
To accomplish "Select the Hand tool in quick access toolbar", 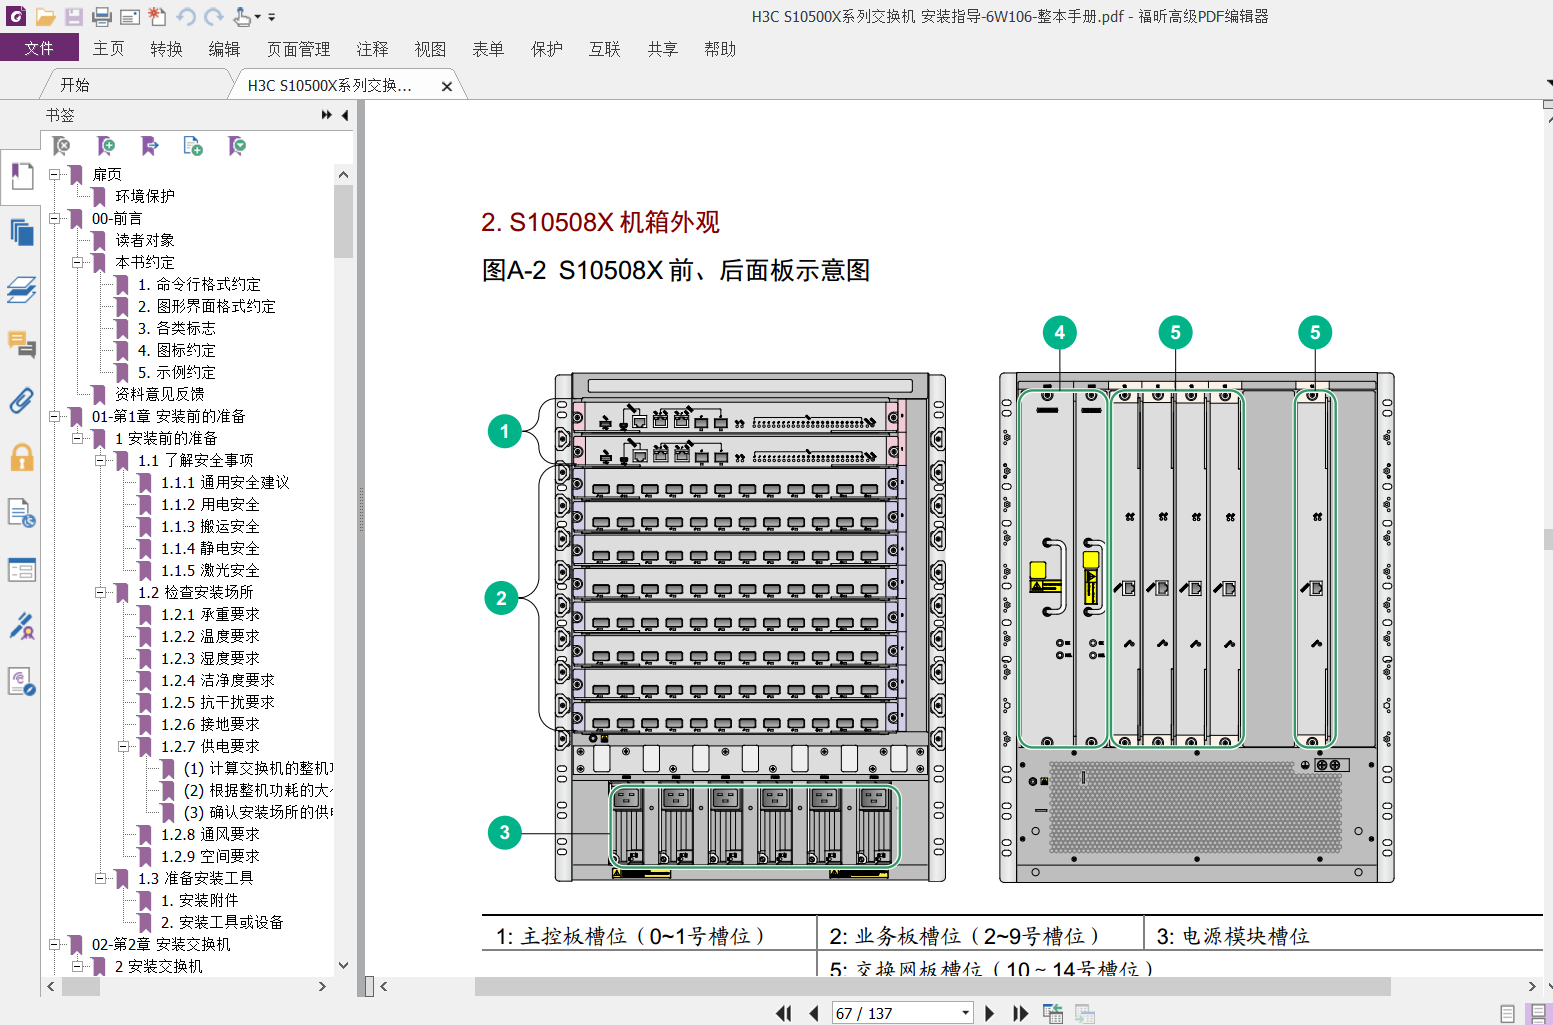I will pyautogui.click(x=242, y=16).
